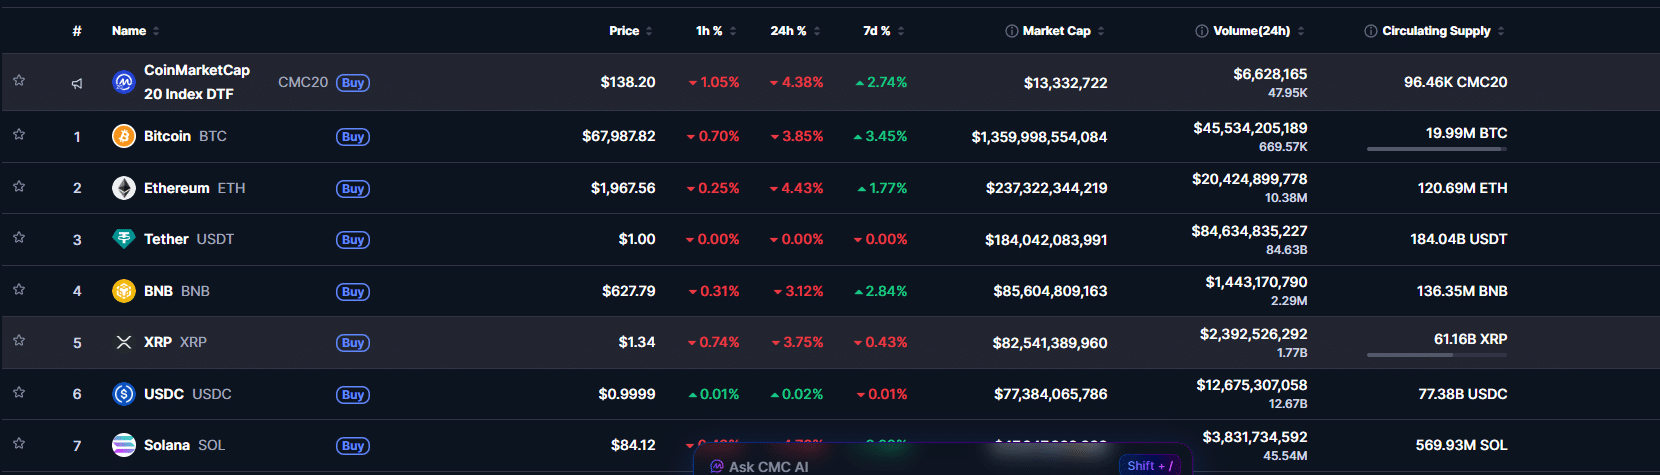Click Bitcoin price $67,987.82
Screen dimensions: 1660x475
point(619,136)
